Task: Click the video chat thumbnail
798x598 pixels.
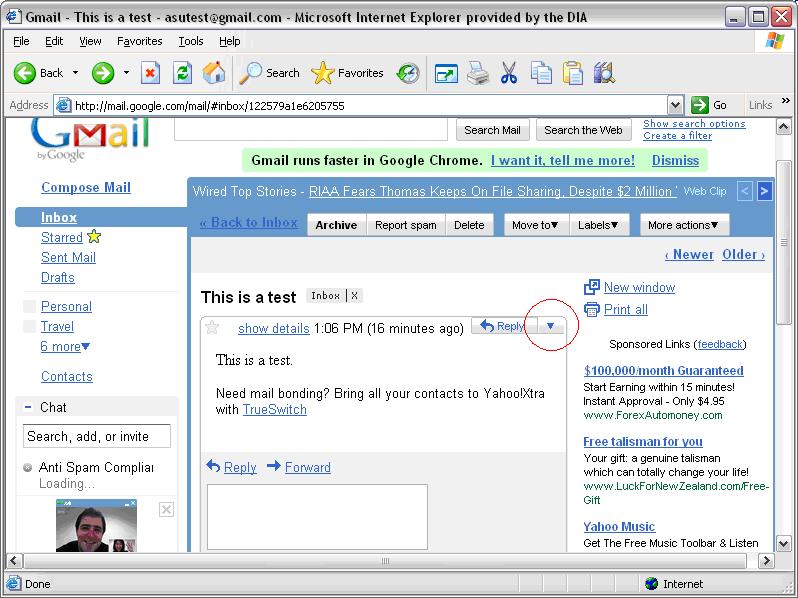Action: 97,526
